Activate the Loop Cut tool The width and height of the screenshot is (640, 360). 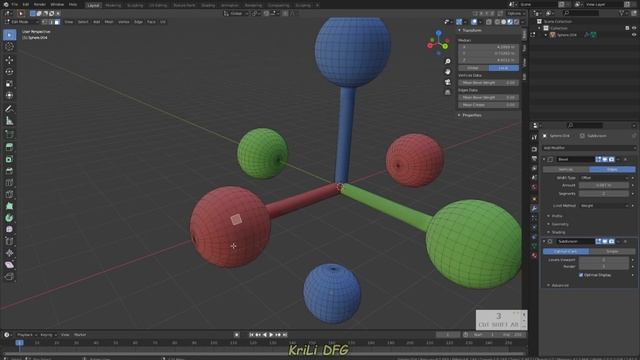(9, 183)
